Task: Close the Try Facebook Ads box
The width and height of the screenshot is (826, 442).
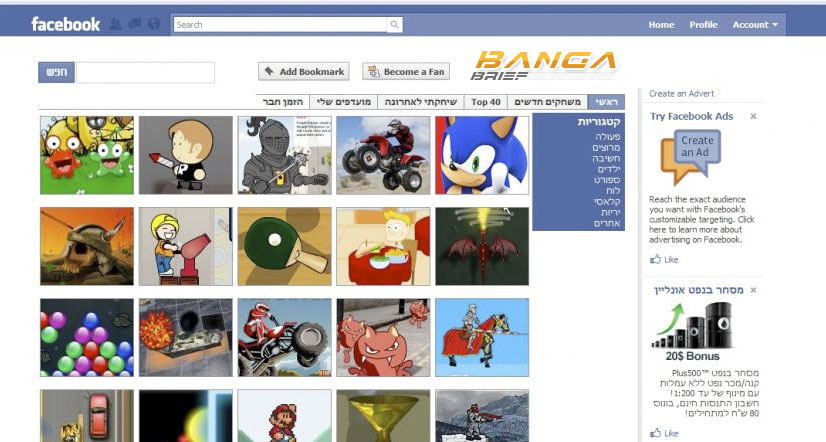Action: coord(753,116)
